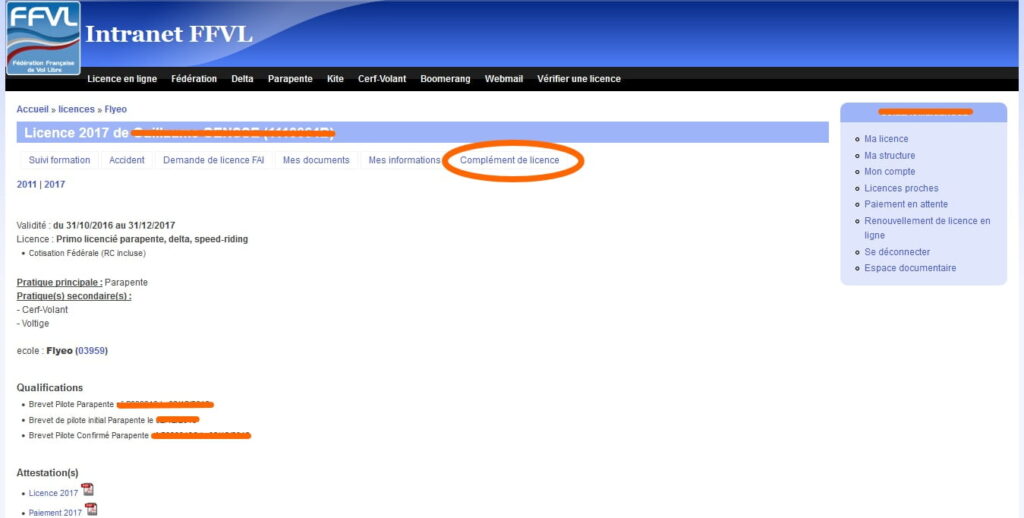Click Licence en ligne in top menu
1024x518 pixels.
(122, 79)
